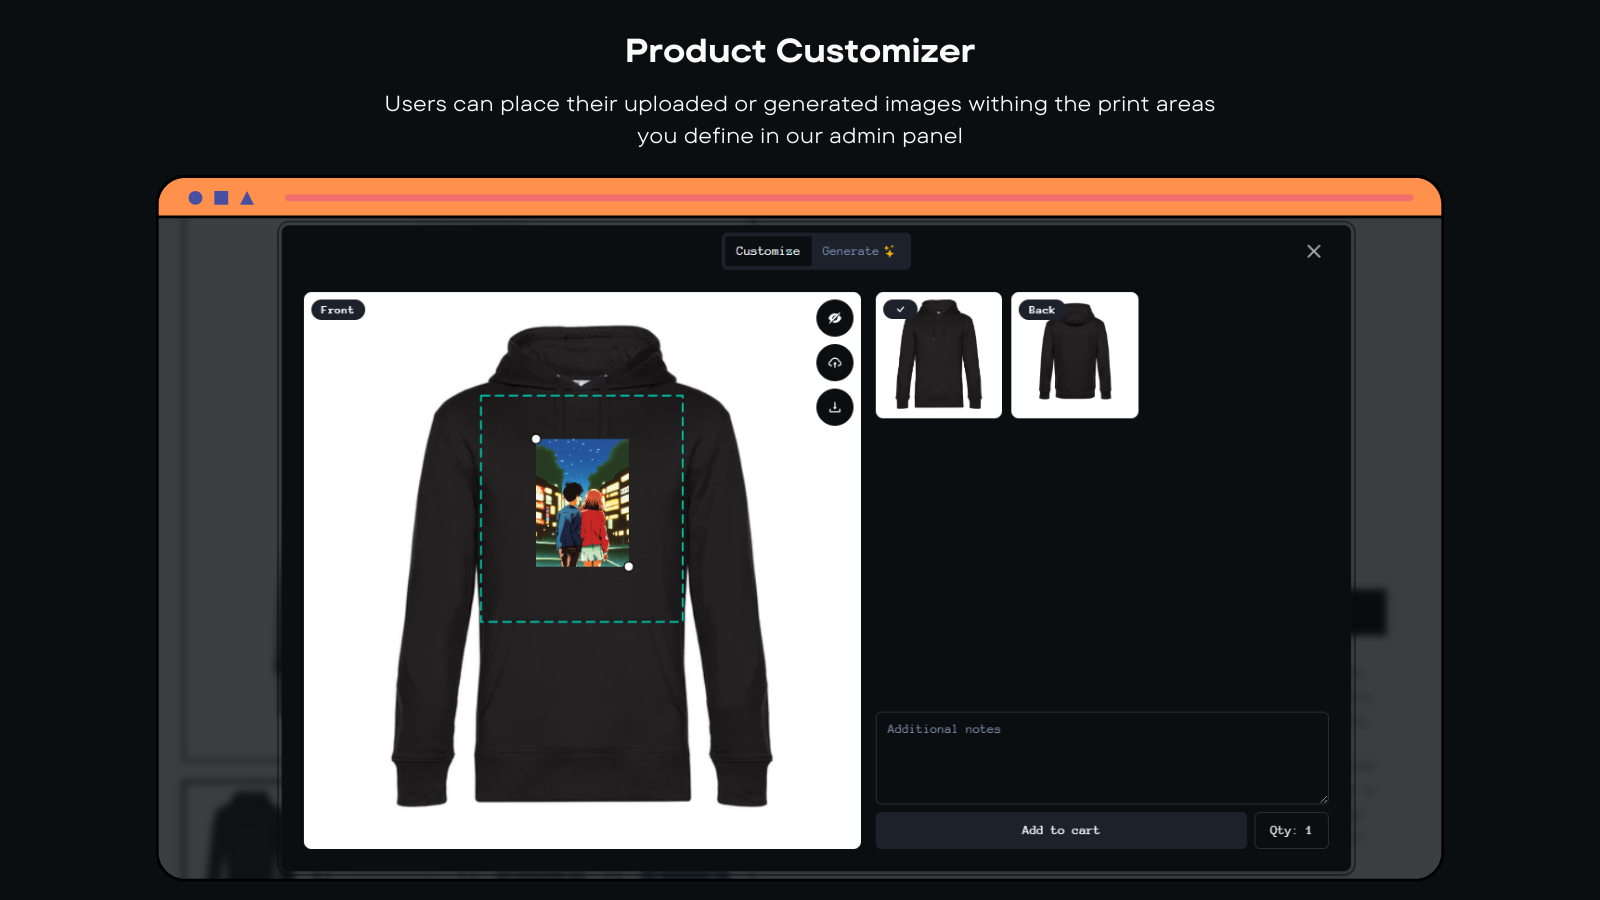The height and width of the screenshot is (900, 1600).
Task: Click the Front view label badge
Action: tap(338, 310)
